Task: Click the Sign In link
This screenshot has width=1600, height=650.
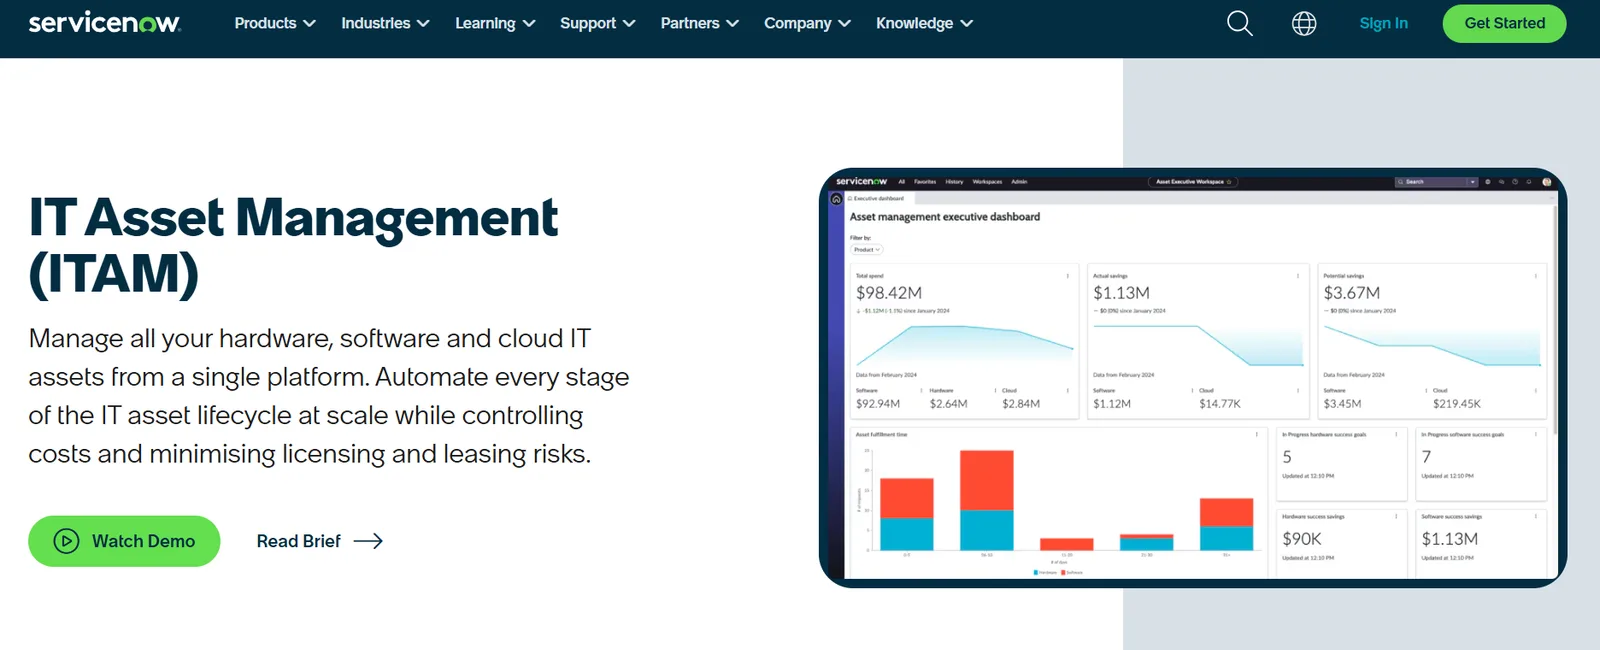Action: (1383, 23)
